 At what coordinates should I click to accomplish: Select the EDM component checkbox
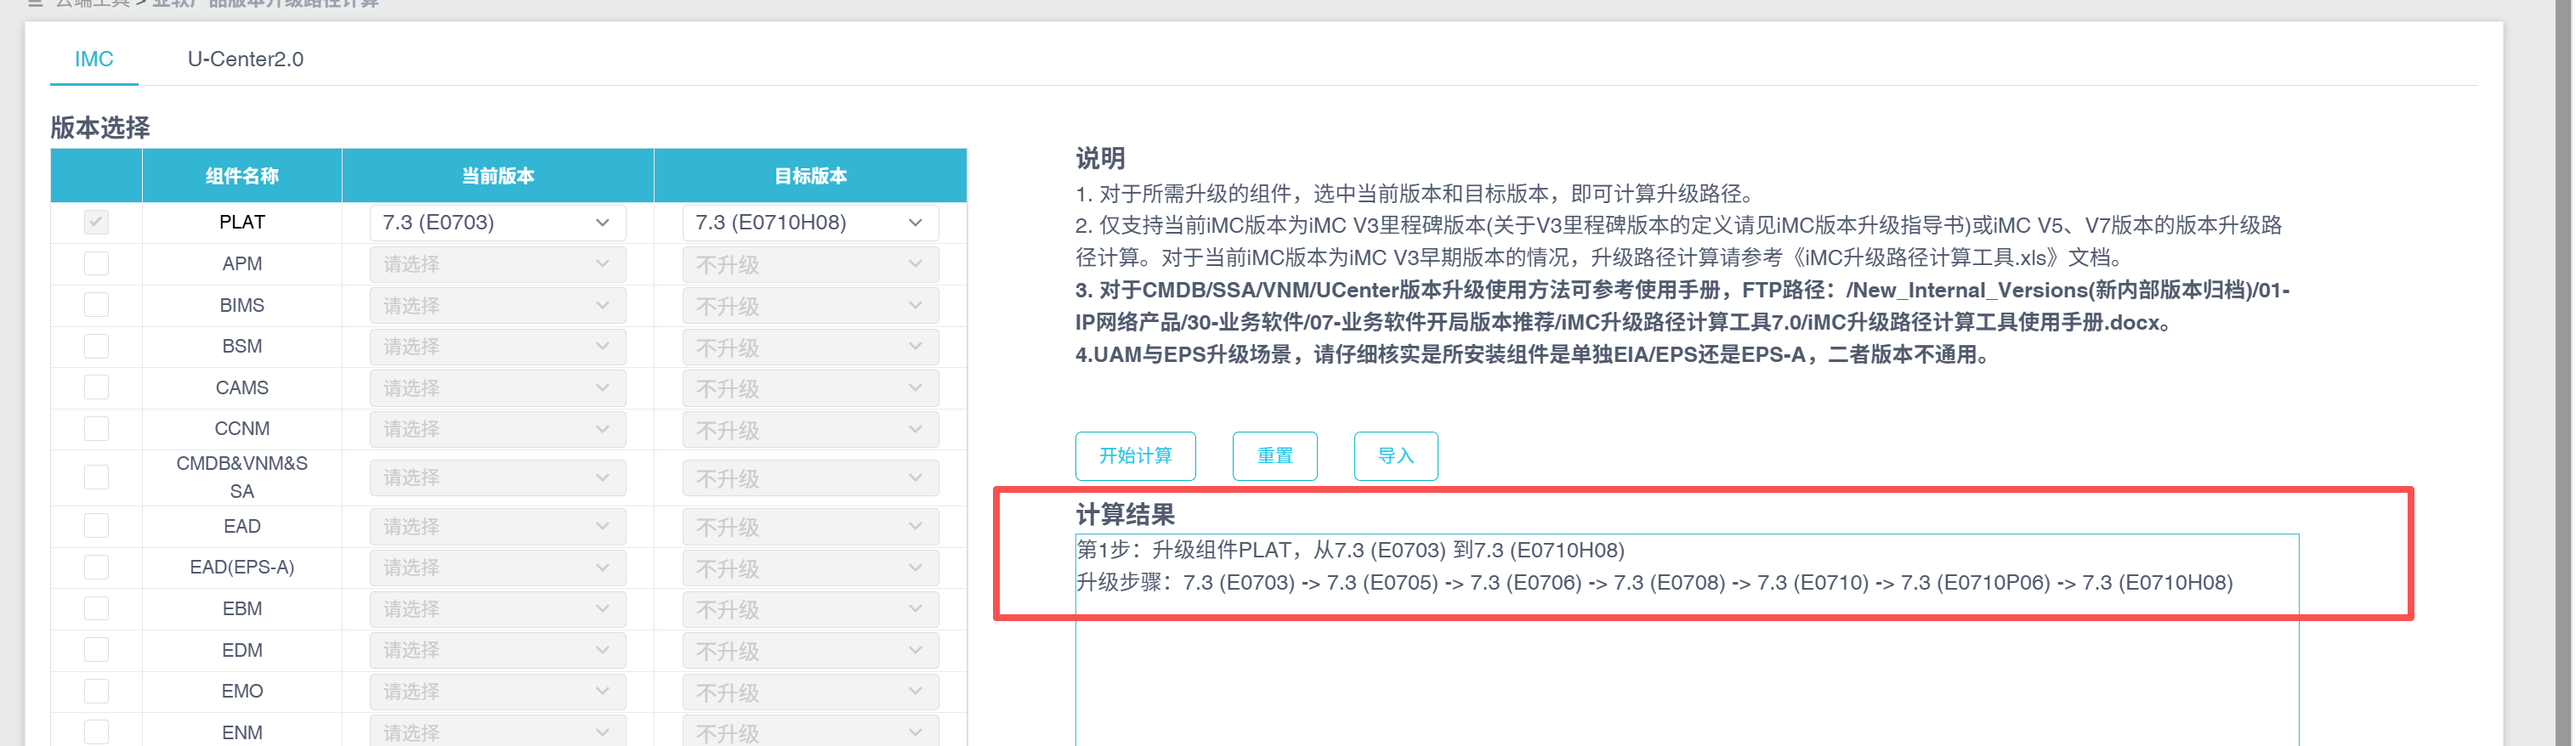96,650
